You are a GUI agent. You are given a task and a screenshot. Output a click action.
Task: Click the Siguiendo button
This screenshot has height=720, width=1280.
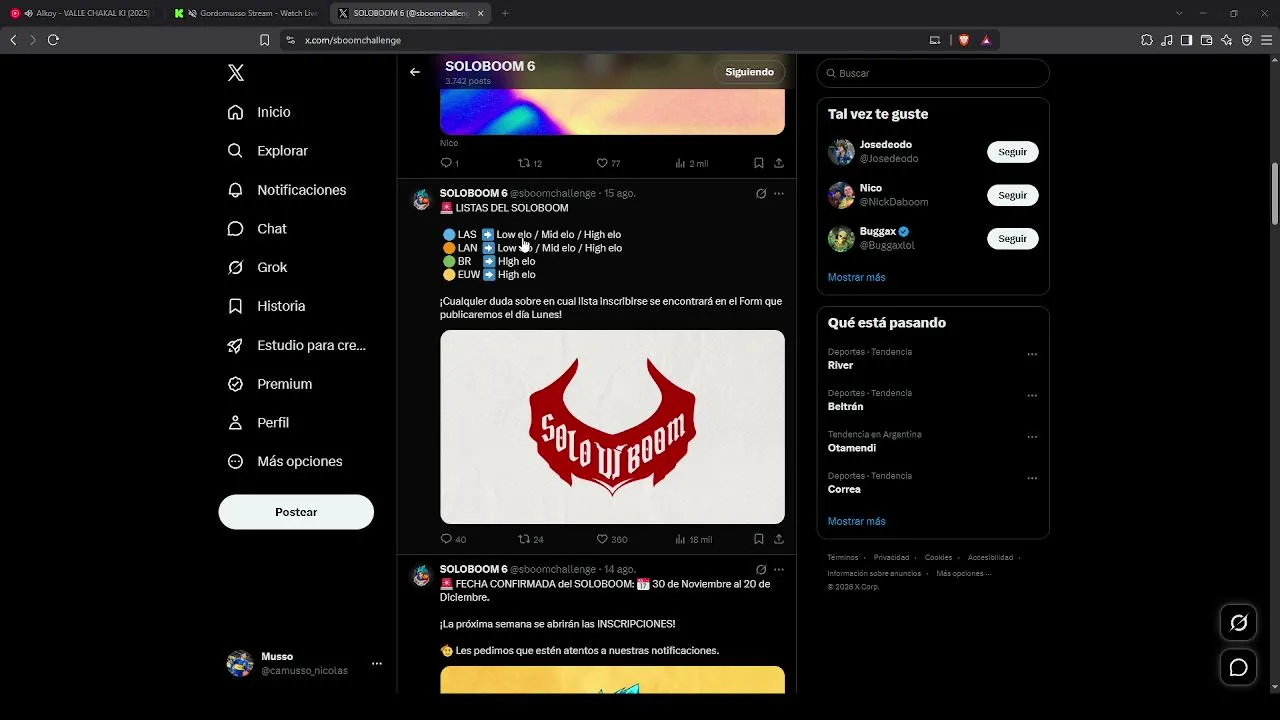pos(750,72)
